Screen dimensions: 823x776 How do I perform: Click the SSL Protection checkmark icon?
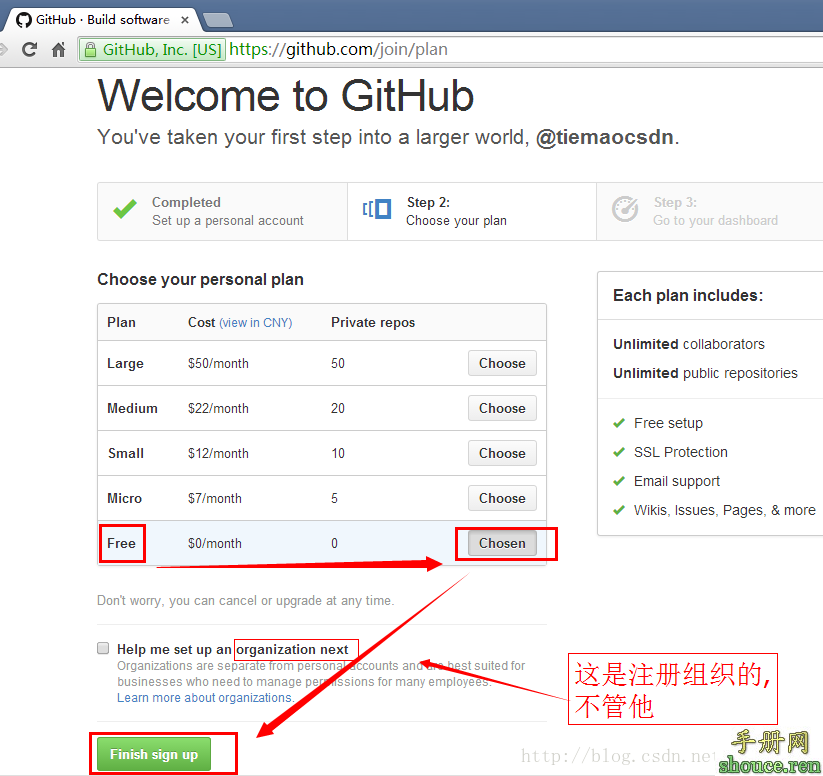(x=619, y=452)
